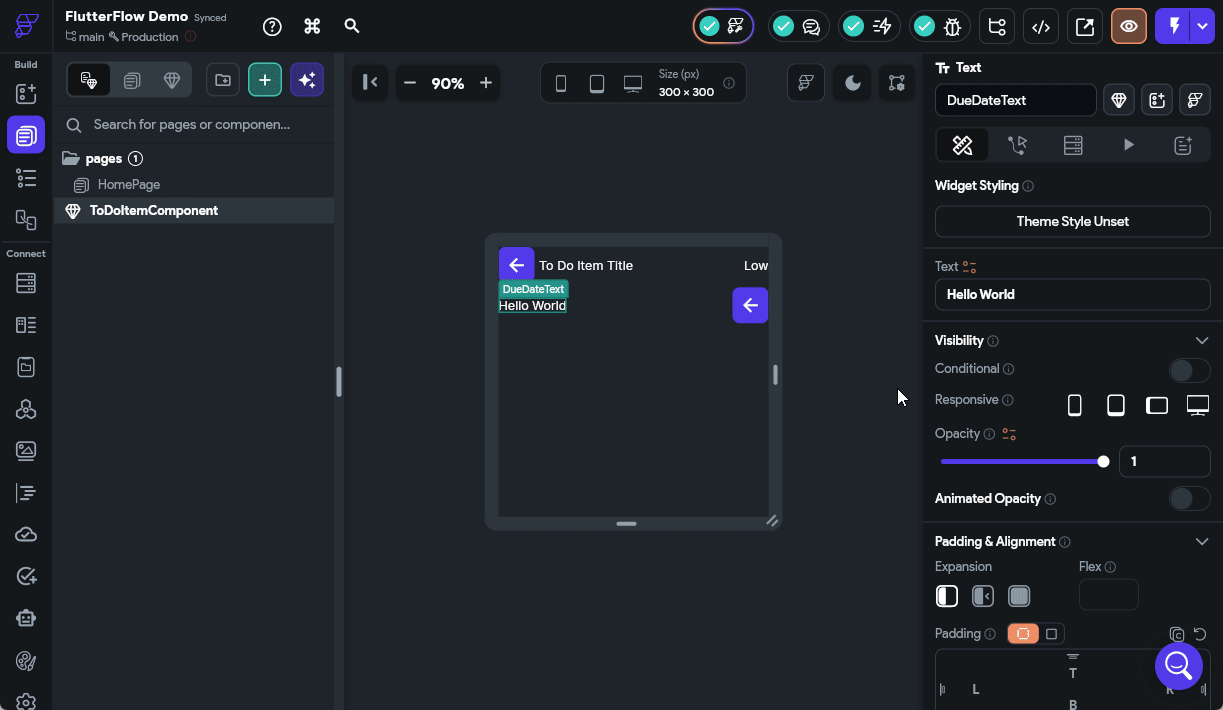Select the components-only diamond filter tab
This screenshot has height=710, width=1223.
(x=172, y=80)
